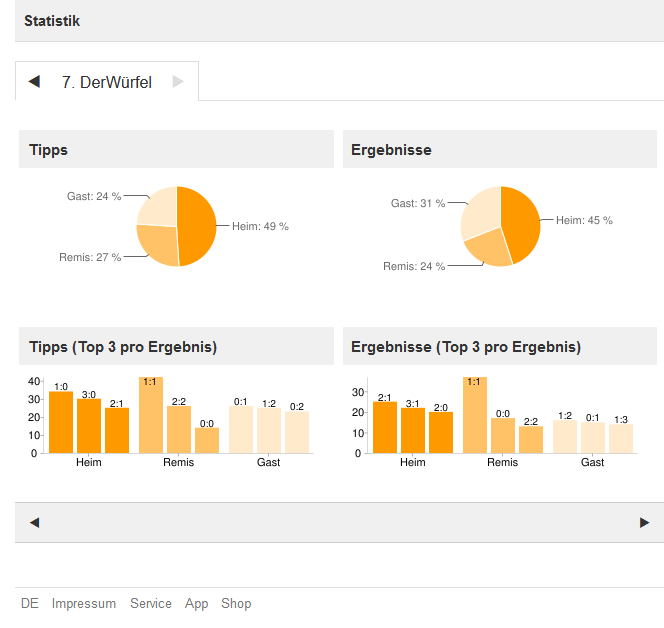This screenshot has height=628, width=664.
Task: Go to the App footer link
Action: pos(196,603)
